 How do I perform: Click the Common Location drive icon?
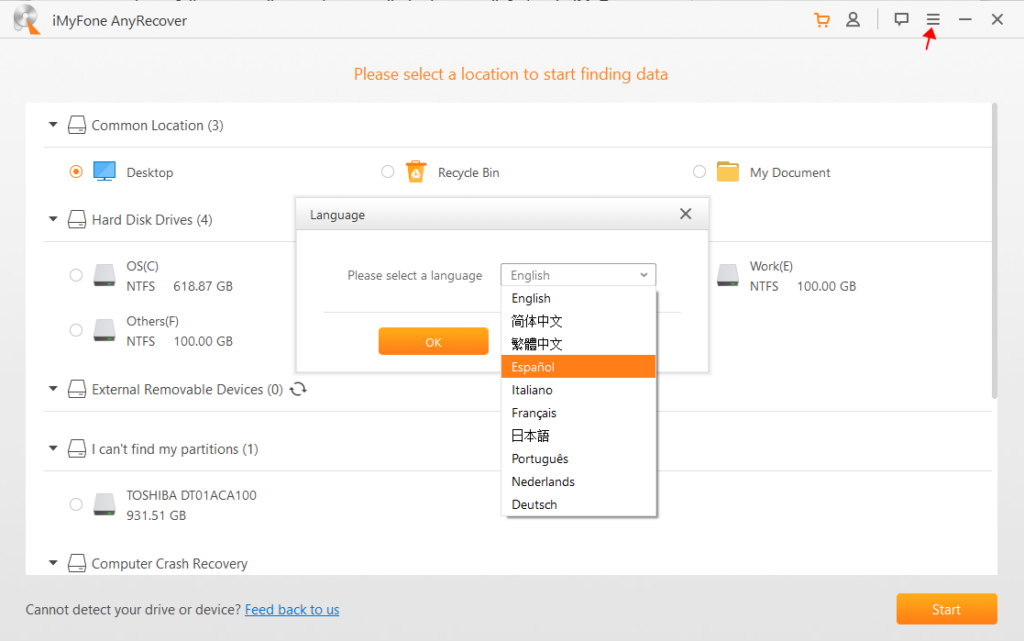click(77, 125)
